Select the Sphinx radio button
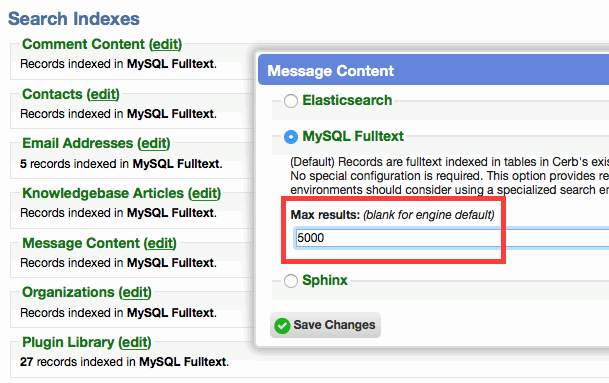609x383 pixels. point(291,280)
